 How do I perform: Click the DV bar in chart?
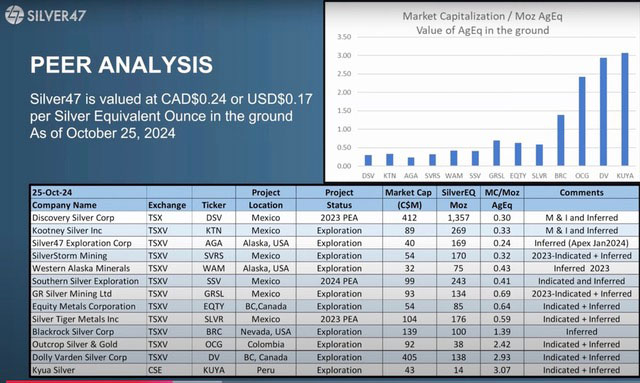tap(603, 111)
